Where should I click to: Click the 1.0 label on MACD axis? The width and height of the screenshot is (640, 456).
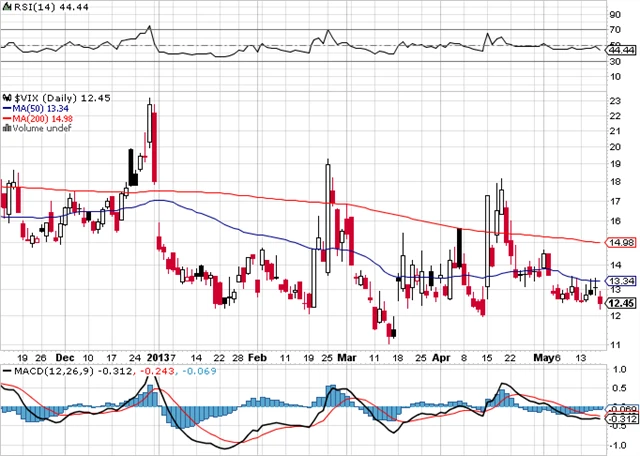click(x=619, y=369)
